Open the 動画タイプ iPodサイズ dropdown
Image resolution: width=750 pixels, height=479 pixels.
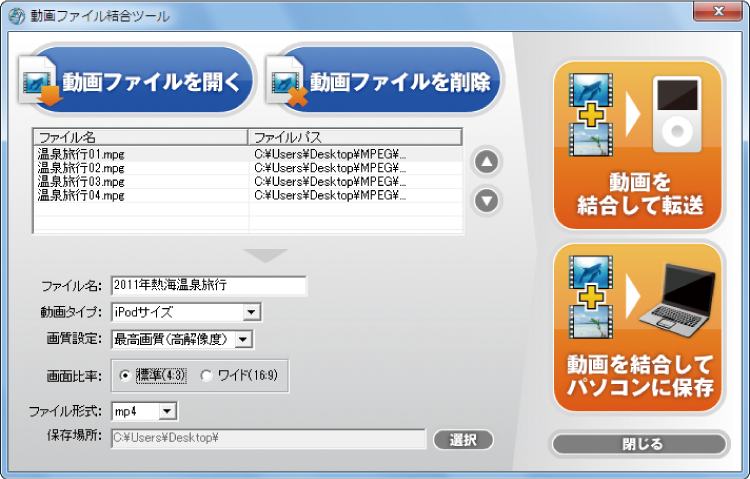pos(252,313)
